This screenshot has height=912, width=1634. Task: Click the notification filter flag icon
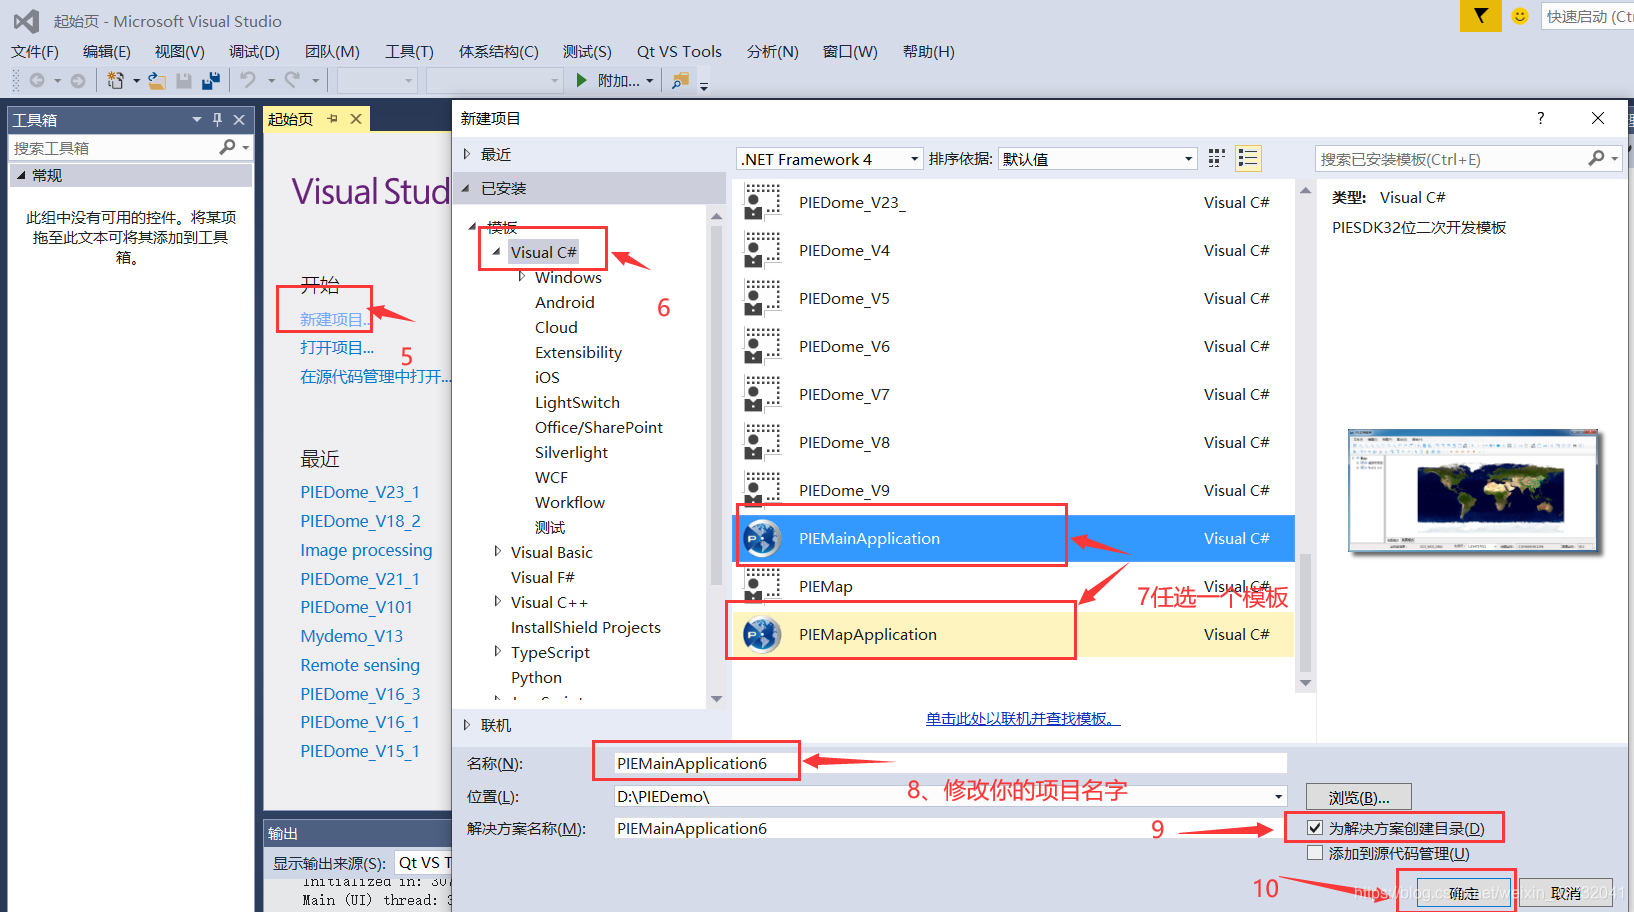point(1480,16)
